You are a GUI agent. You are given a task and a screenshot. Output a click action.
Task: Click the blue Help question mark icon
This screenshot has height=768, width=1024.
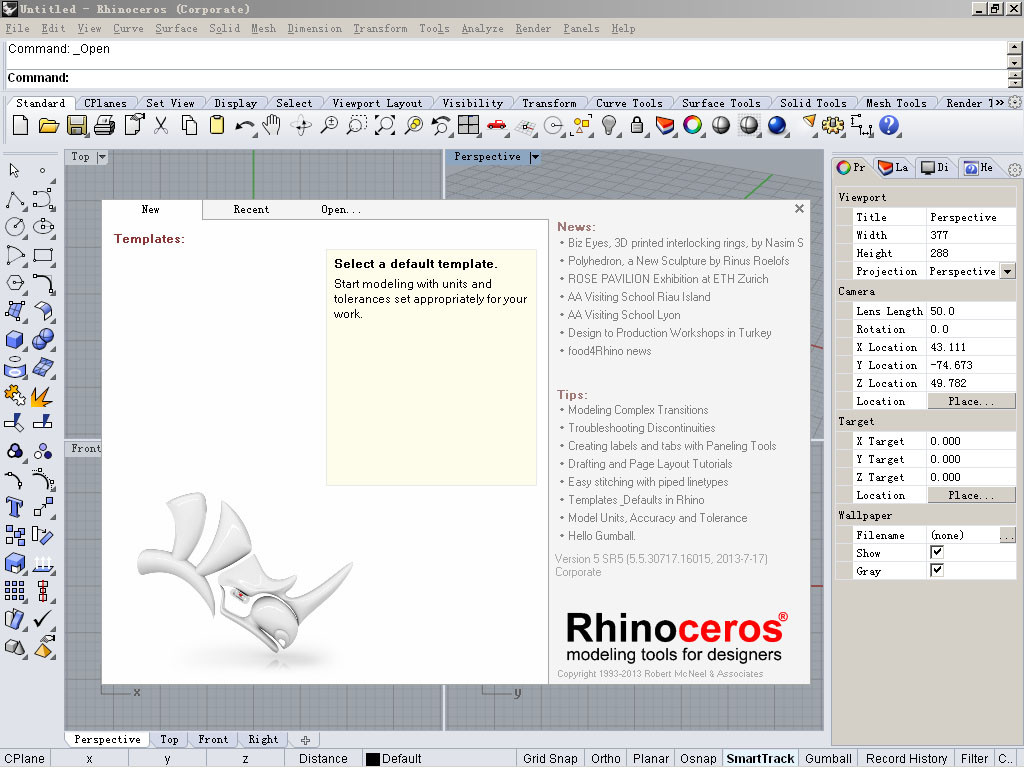point(889,125)
